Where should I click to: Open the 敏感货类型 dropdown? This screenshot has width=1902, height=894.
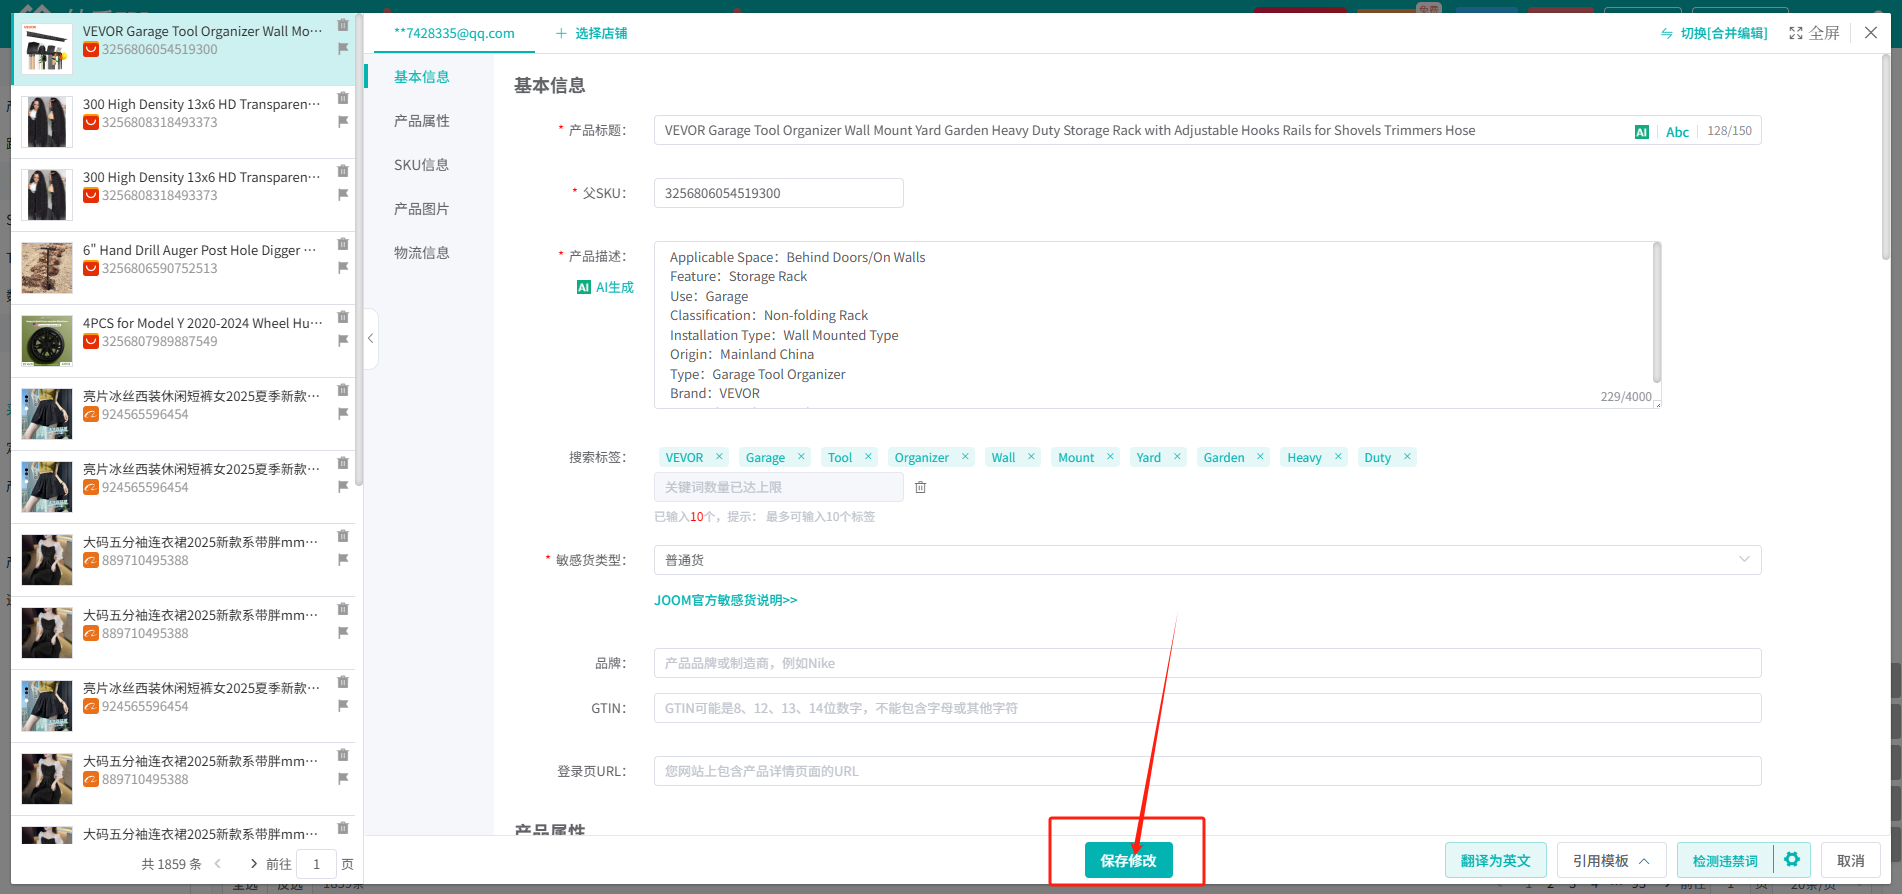1207,560
